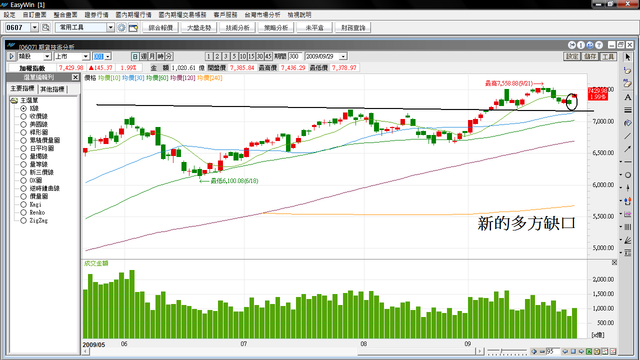The width and height of the screenshot is (640, 360).
Task: Click the first blue round icon in chart title bar
Action: (572, 45)
